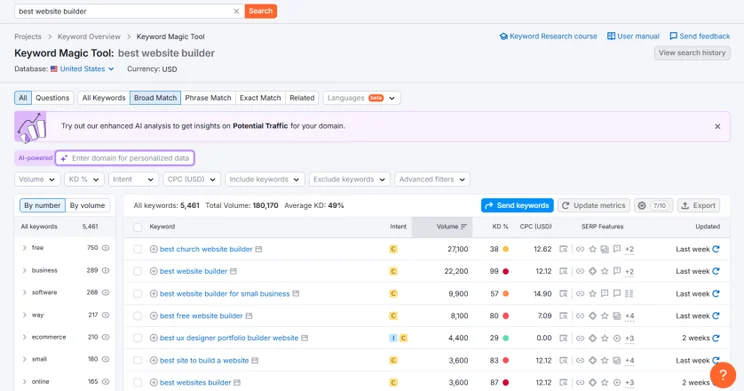The image size is (744, 391).
Task: Toggle eye icon for the 'business' group
Action: (105, 270)
